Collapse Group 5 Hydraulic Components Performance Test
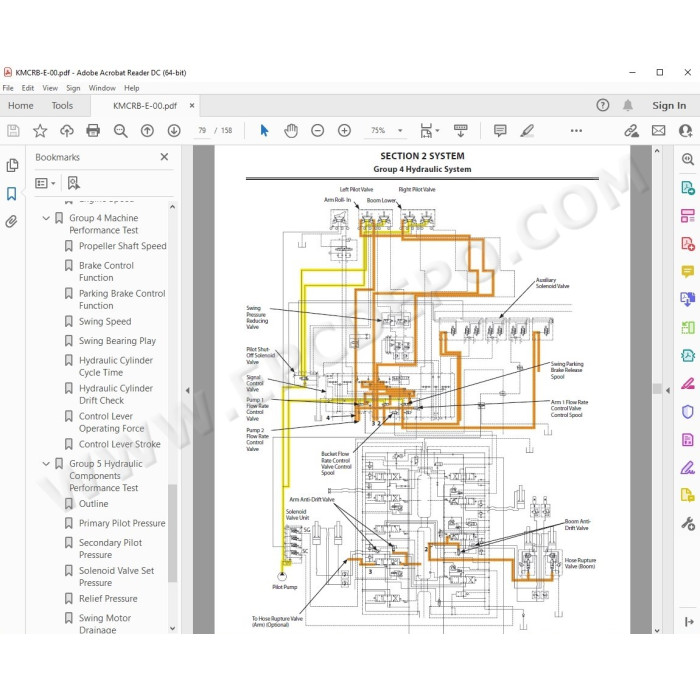Viewport: 700px width, 700px height. [46, 464]
